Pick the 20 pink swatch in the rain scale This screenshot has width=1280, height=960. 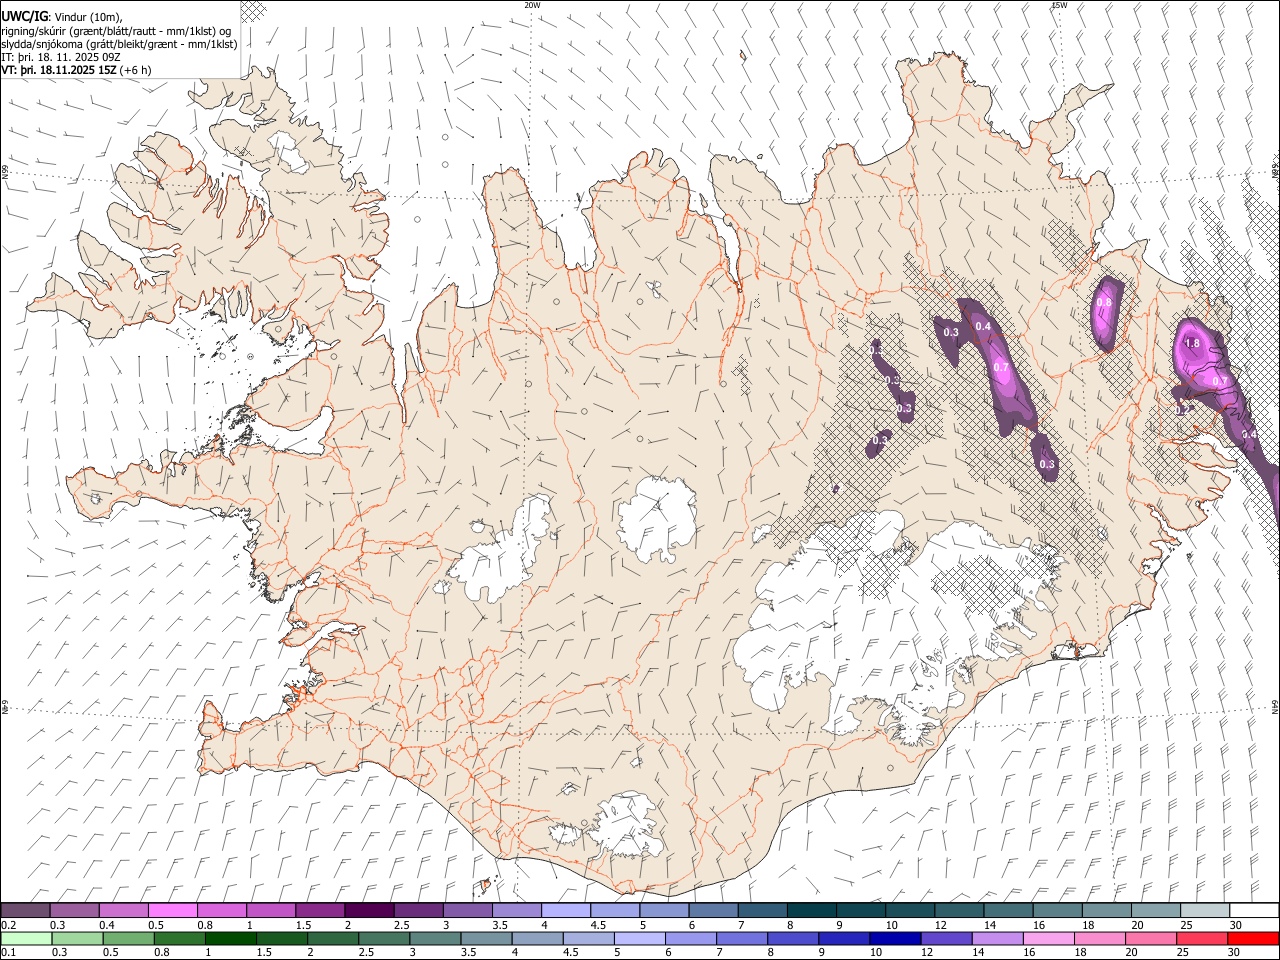tap(1151, 938)
